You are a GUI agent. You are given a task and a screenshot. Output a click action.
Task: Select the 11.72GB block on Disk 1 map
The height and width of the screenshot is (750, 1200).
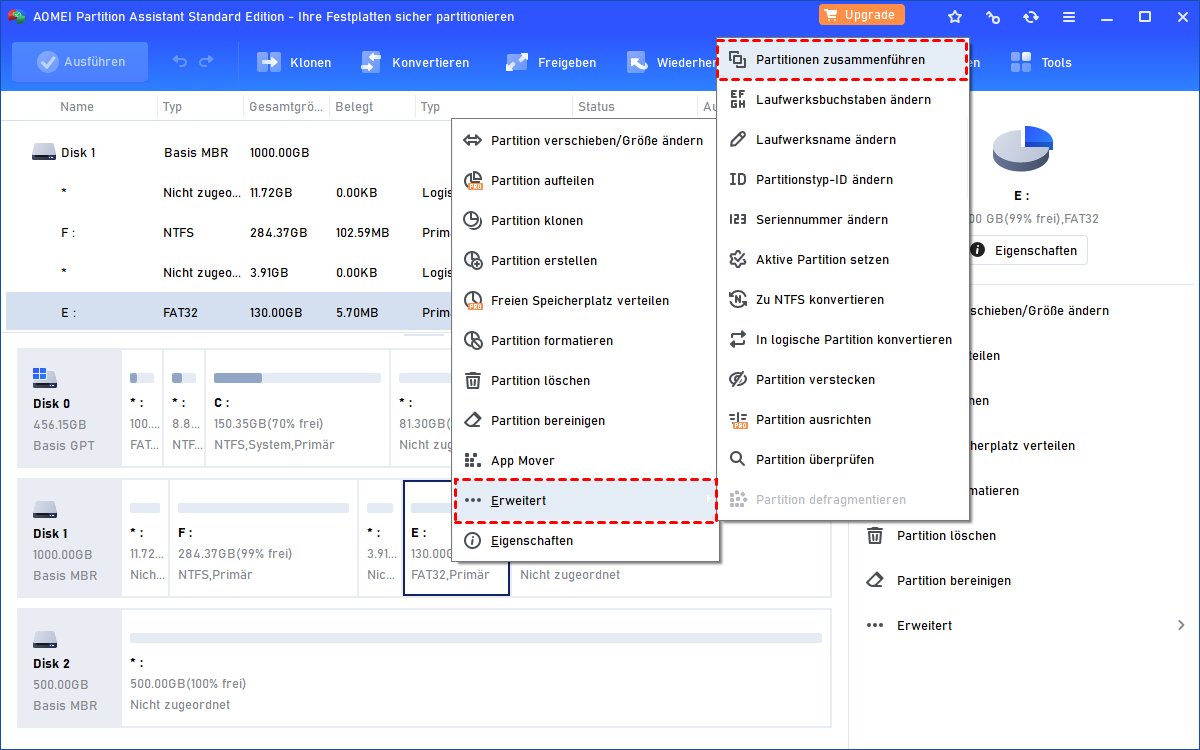click(x=145, y=538)
